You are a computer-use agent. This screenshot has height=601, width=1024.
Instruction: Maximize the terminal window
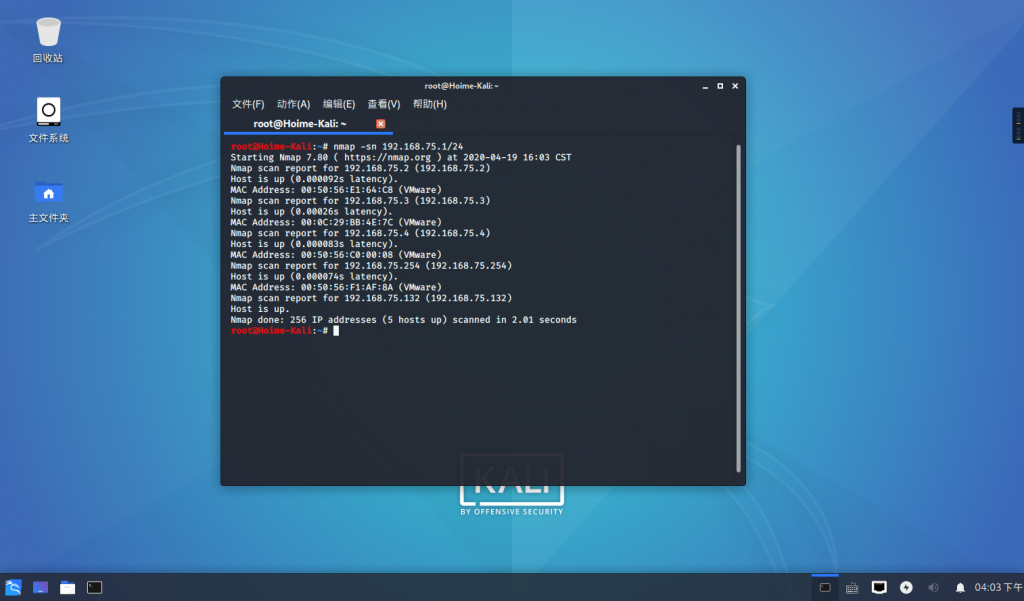coord(720,86)
